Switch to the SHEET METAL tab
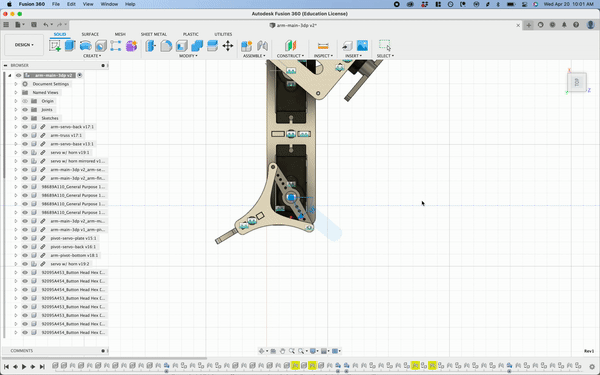 point(153,34)
